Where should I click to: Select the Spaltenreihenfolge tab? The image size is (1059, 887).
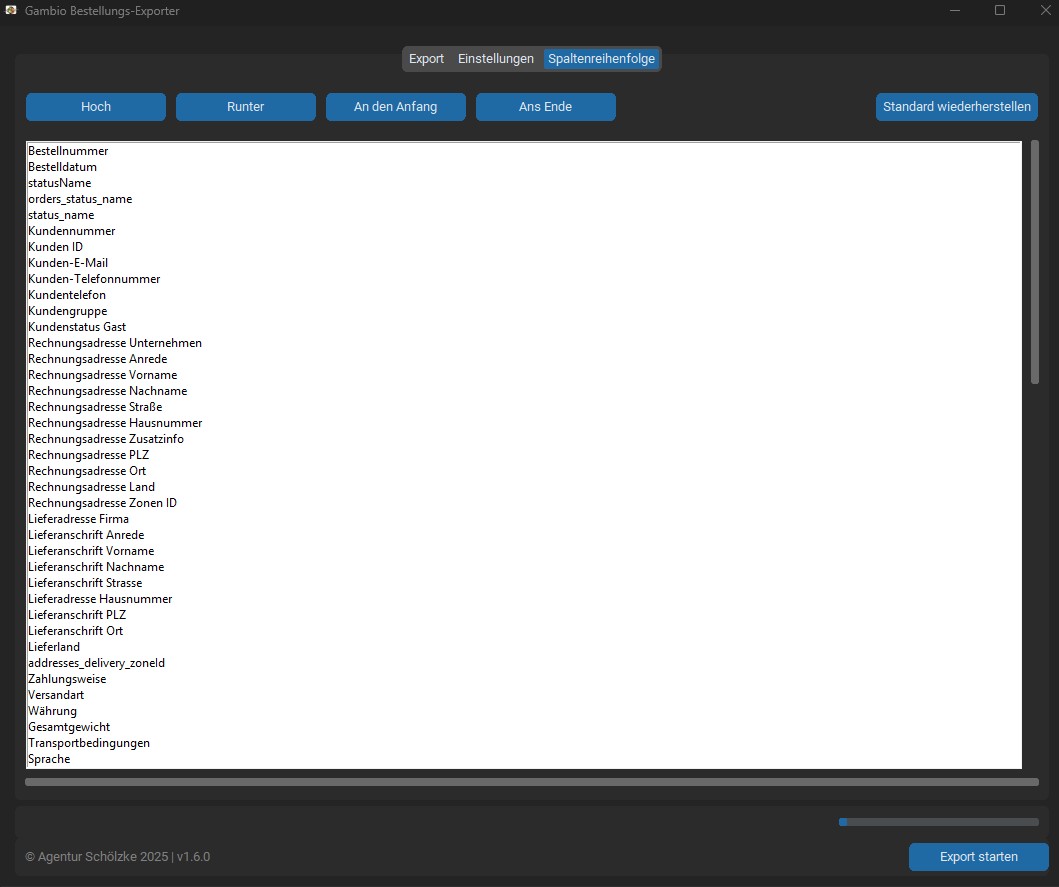[x=601, y=59]
